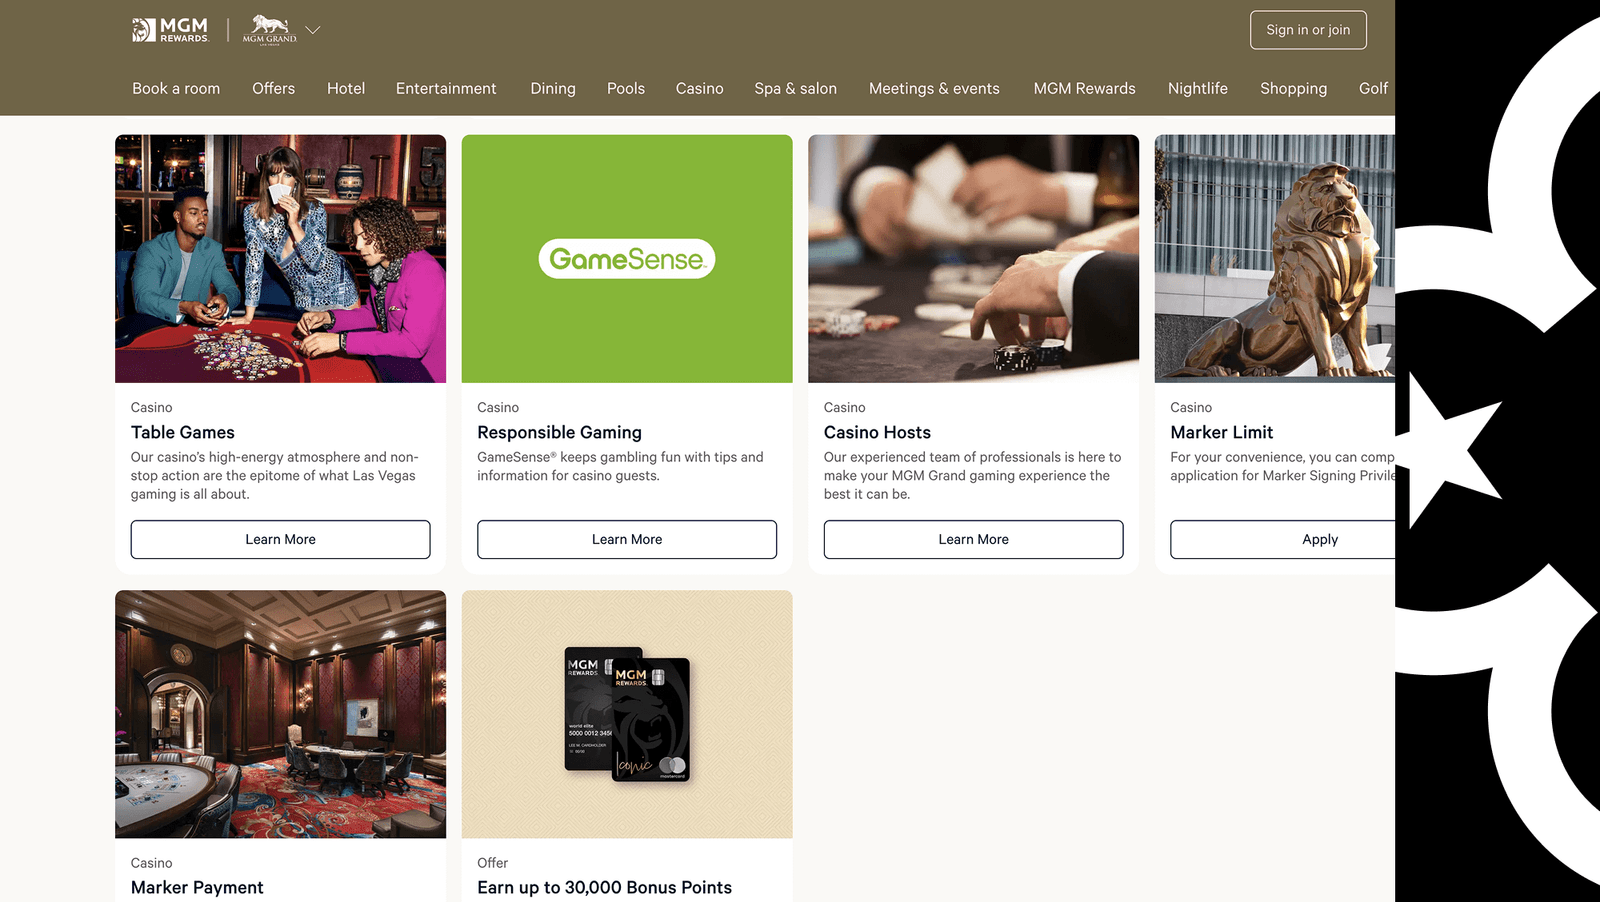
Task: Open Earn up to 30,000 Bonus Points
Action: coord(604,887)
